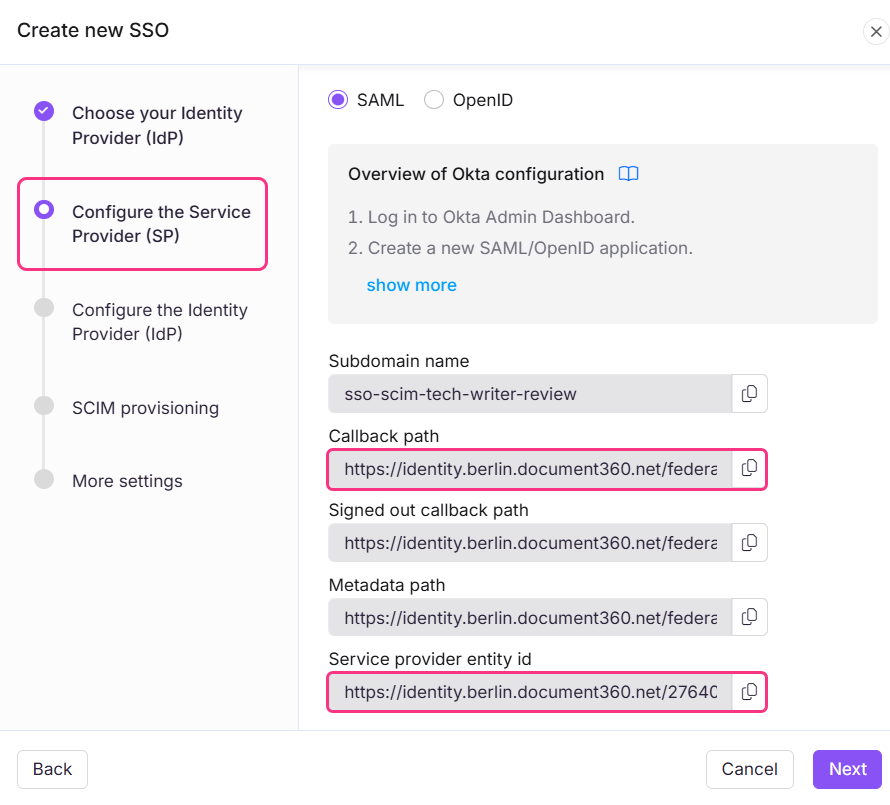Screen dimensions: 890x805
Task: Click the Back button
Action: coord(52,769)
